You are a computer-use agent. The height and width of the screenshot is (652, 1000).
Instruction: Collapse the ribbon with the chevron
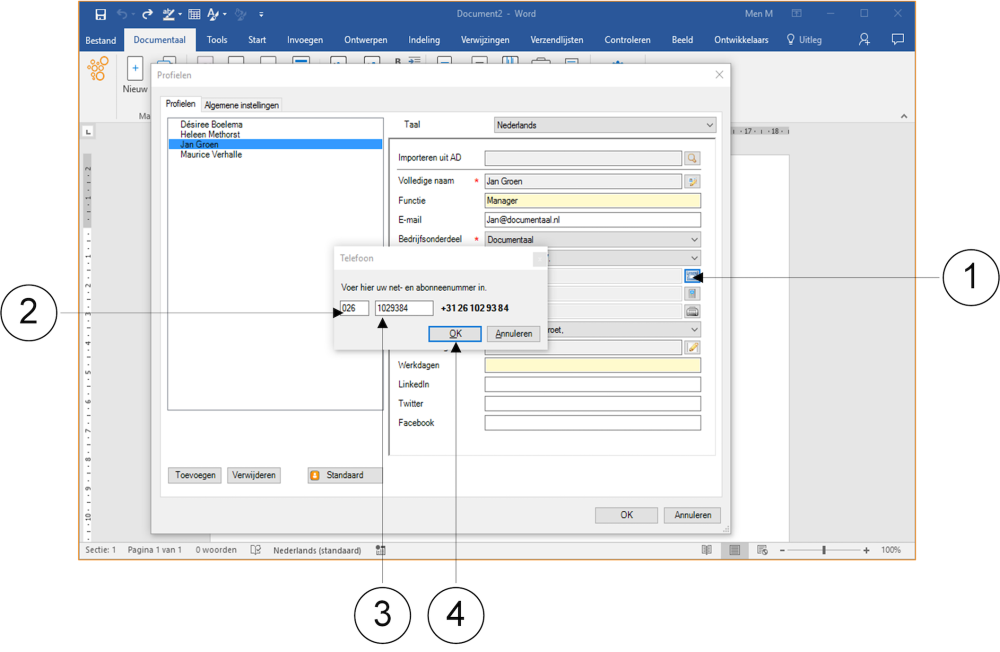point(904,116)
